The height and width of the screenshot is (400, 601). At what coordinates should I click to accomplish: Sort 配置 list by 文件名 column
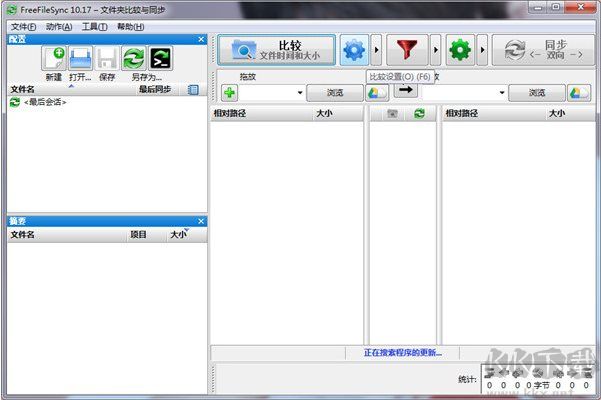click(72, 90)
